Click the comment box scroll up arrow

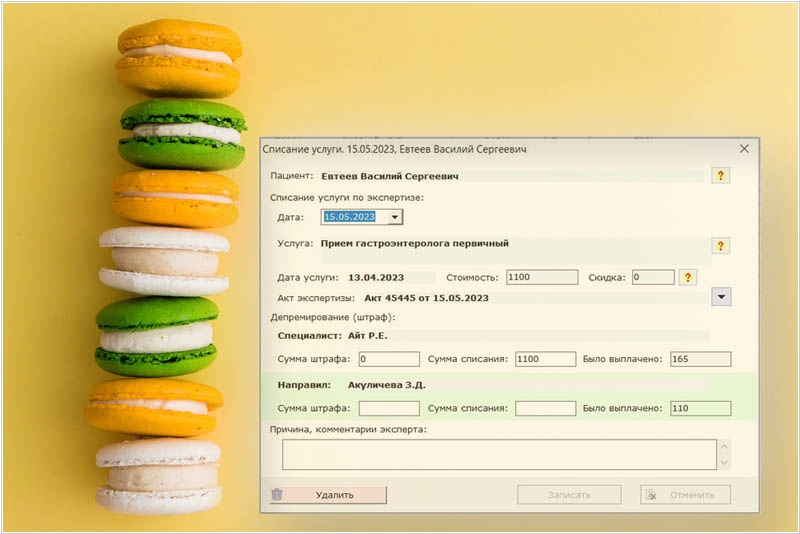click(x=724, y=447)
